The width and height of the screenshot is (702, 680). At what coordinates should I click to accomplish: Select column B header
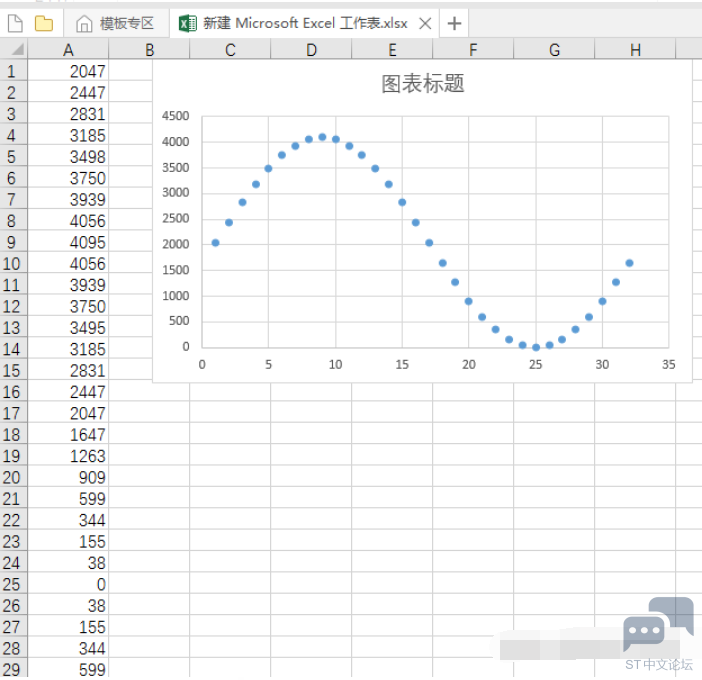point(149,49)
